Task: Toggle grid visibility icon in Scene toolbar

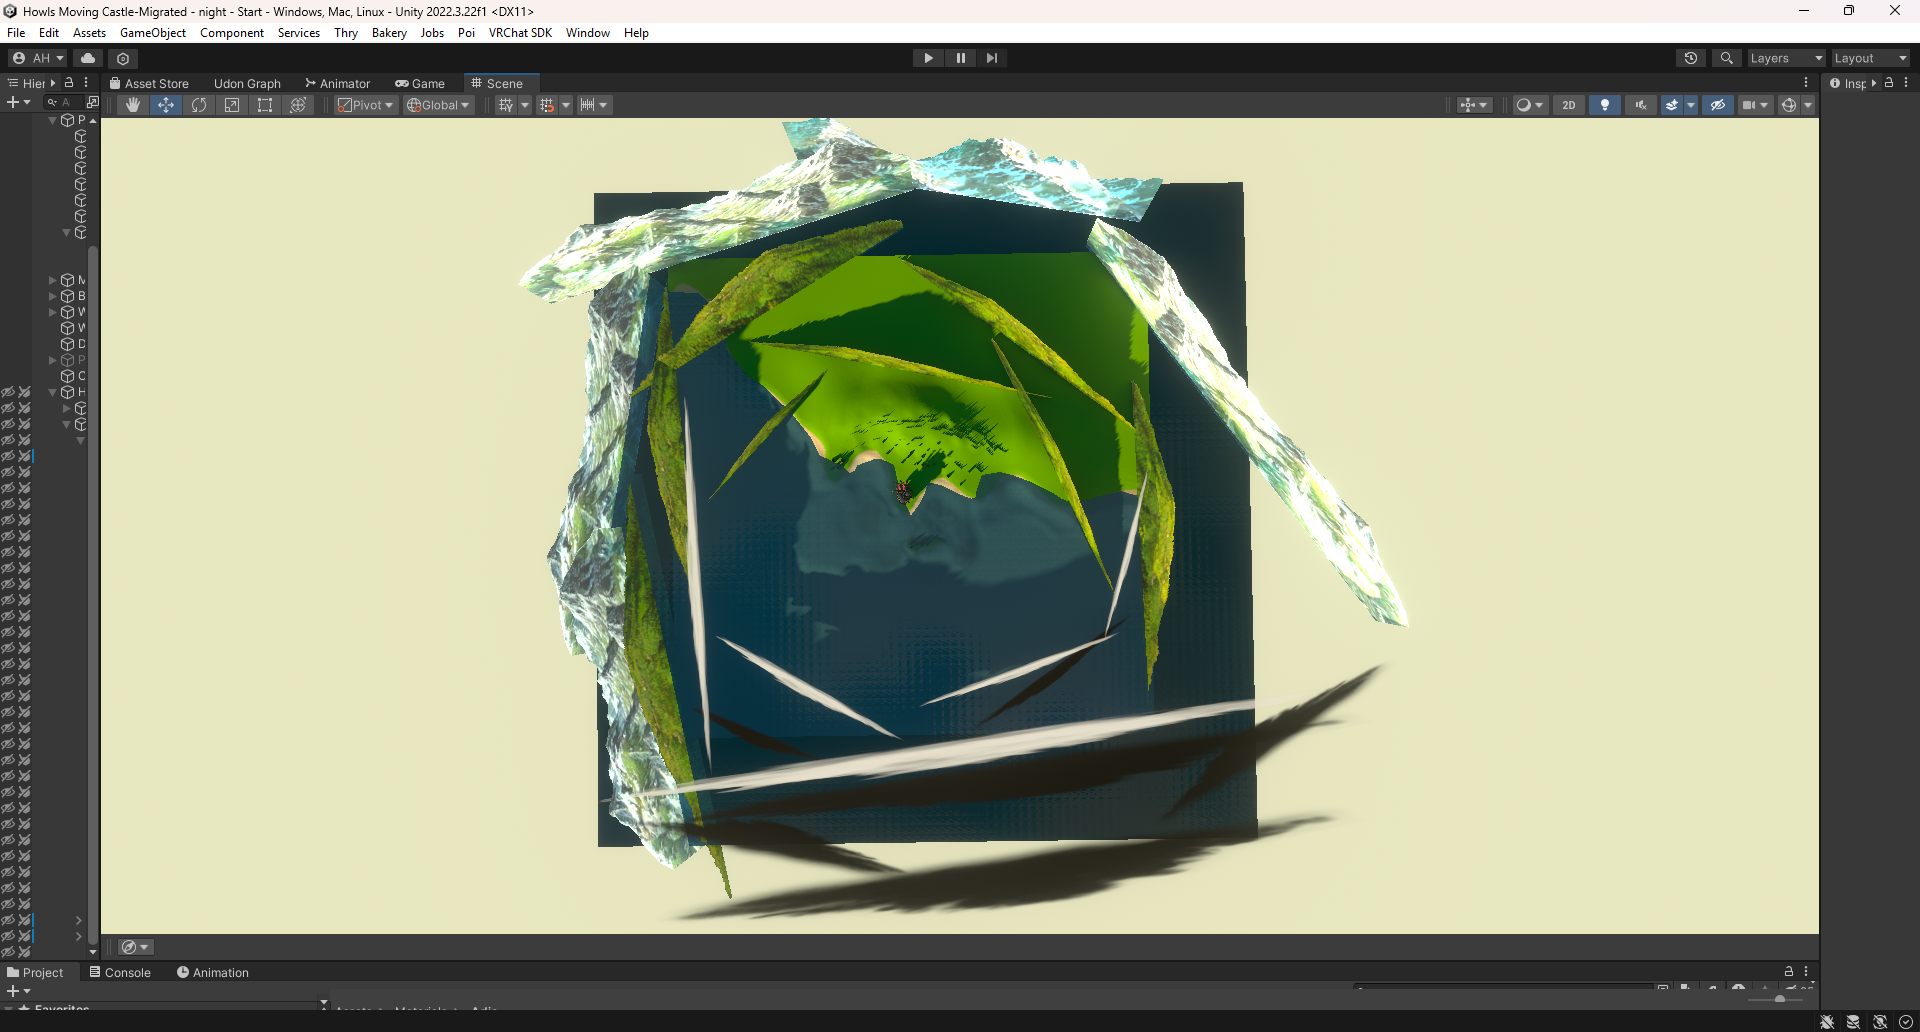Action: pos(506,105)
